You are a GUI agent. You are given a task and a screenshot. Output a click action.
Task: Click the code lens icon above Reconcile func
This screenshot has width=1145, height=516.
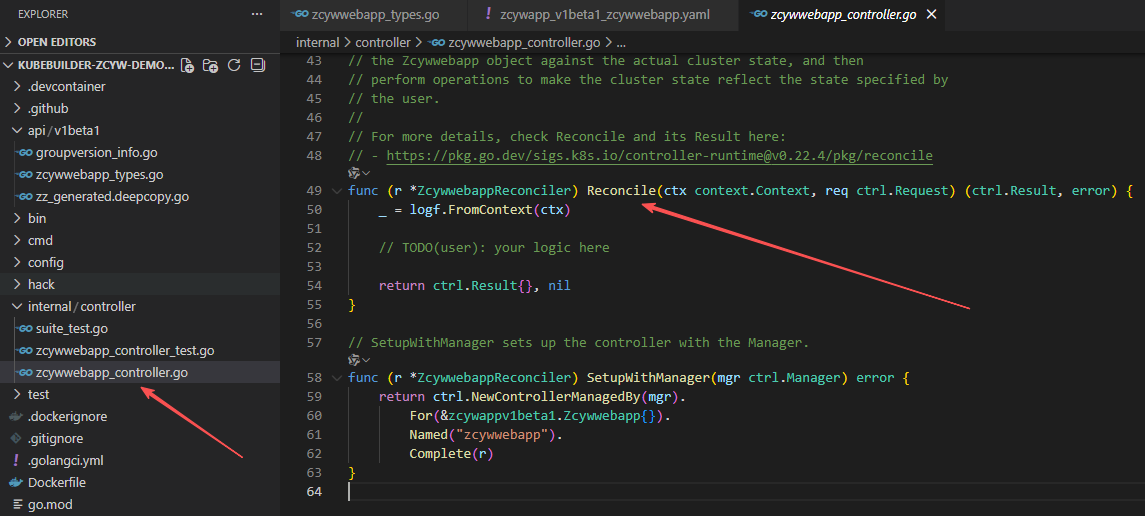tap(353, 173)
